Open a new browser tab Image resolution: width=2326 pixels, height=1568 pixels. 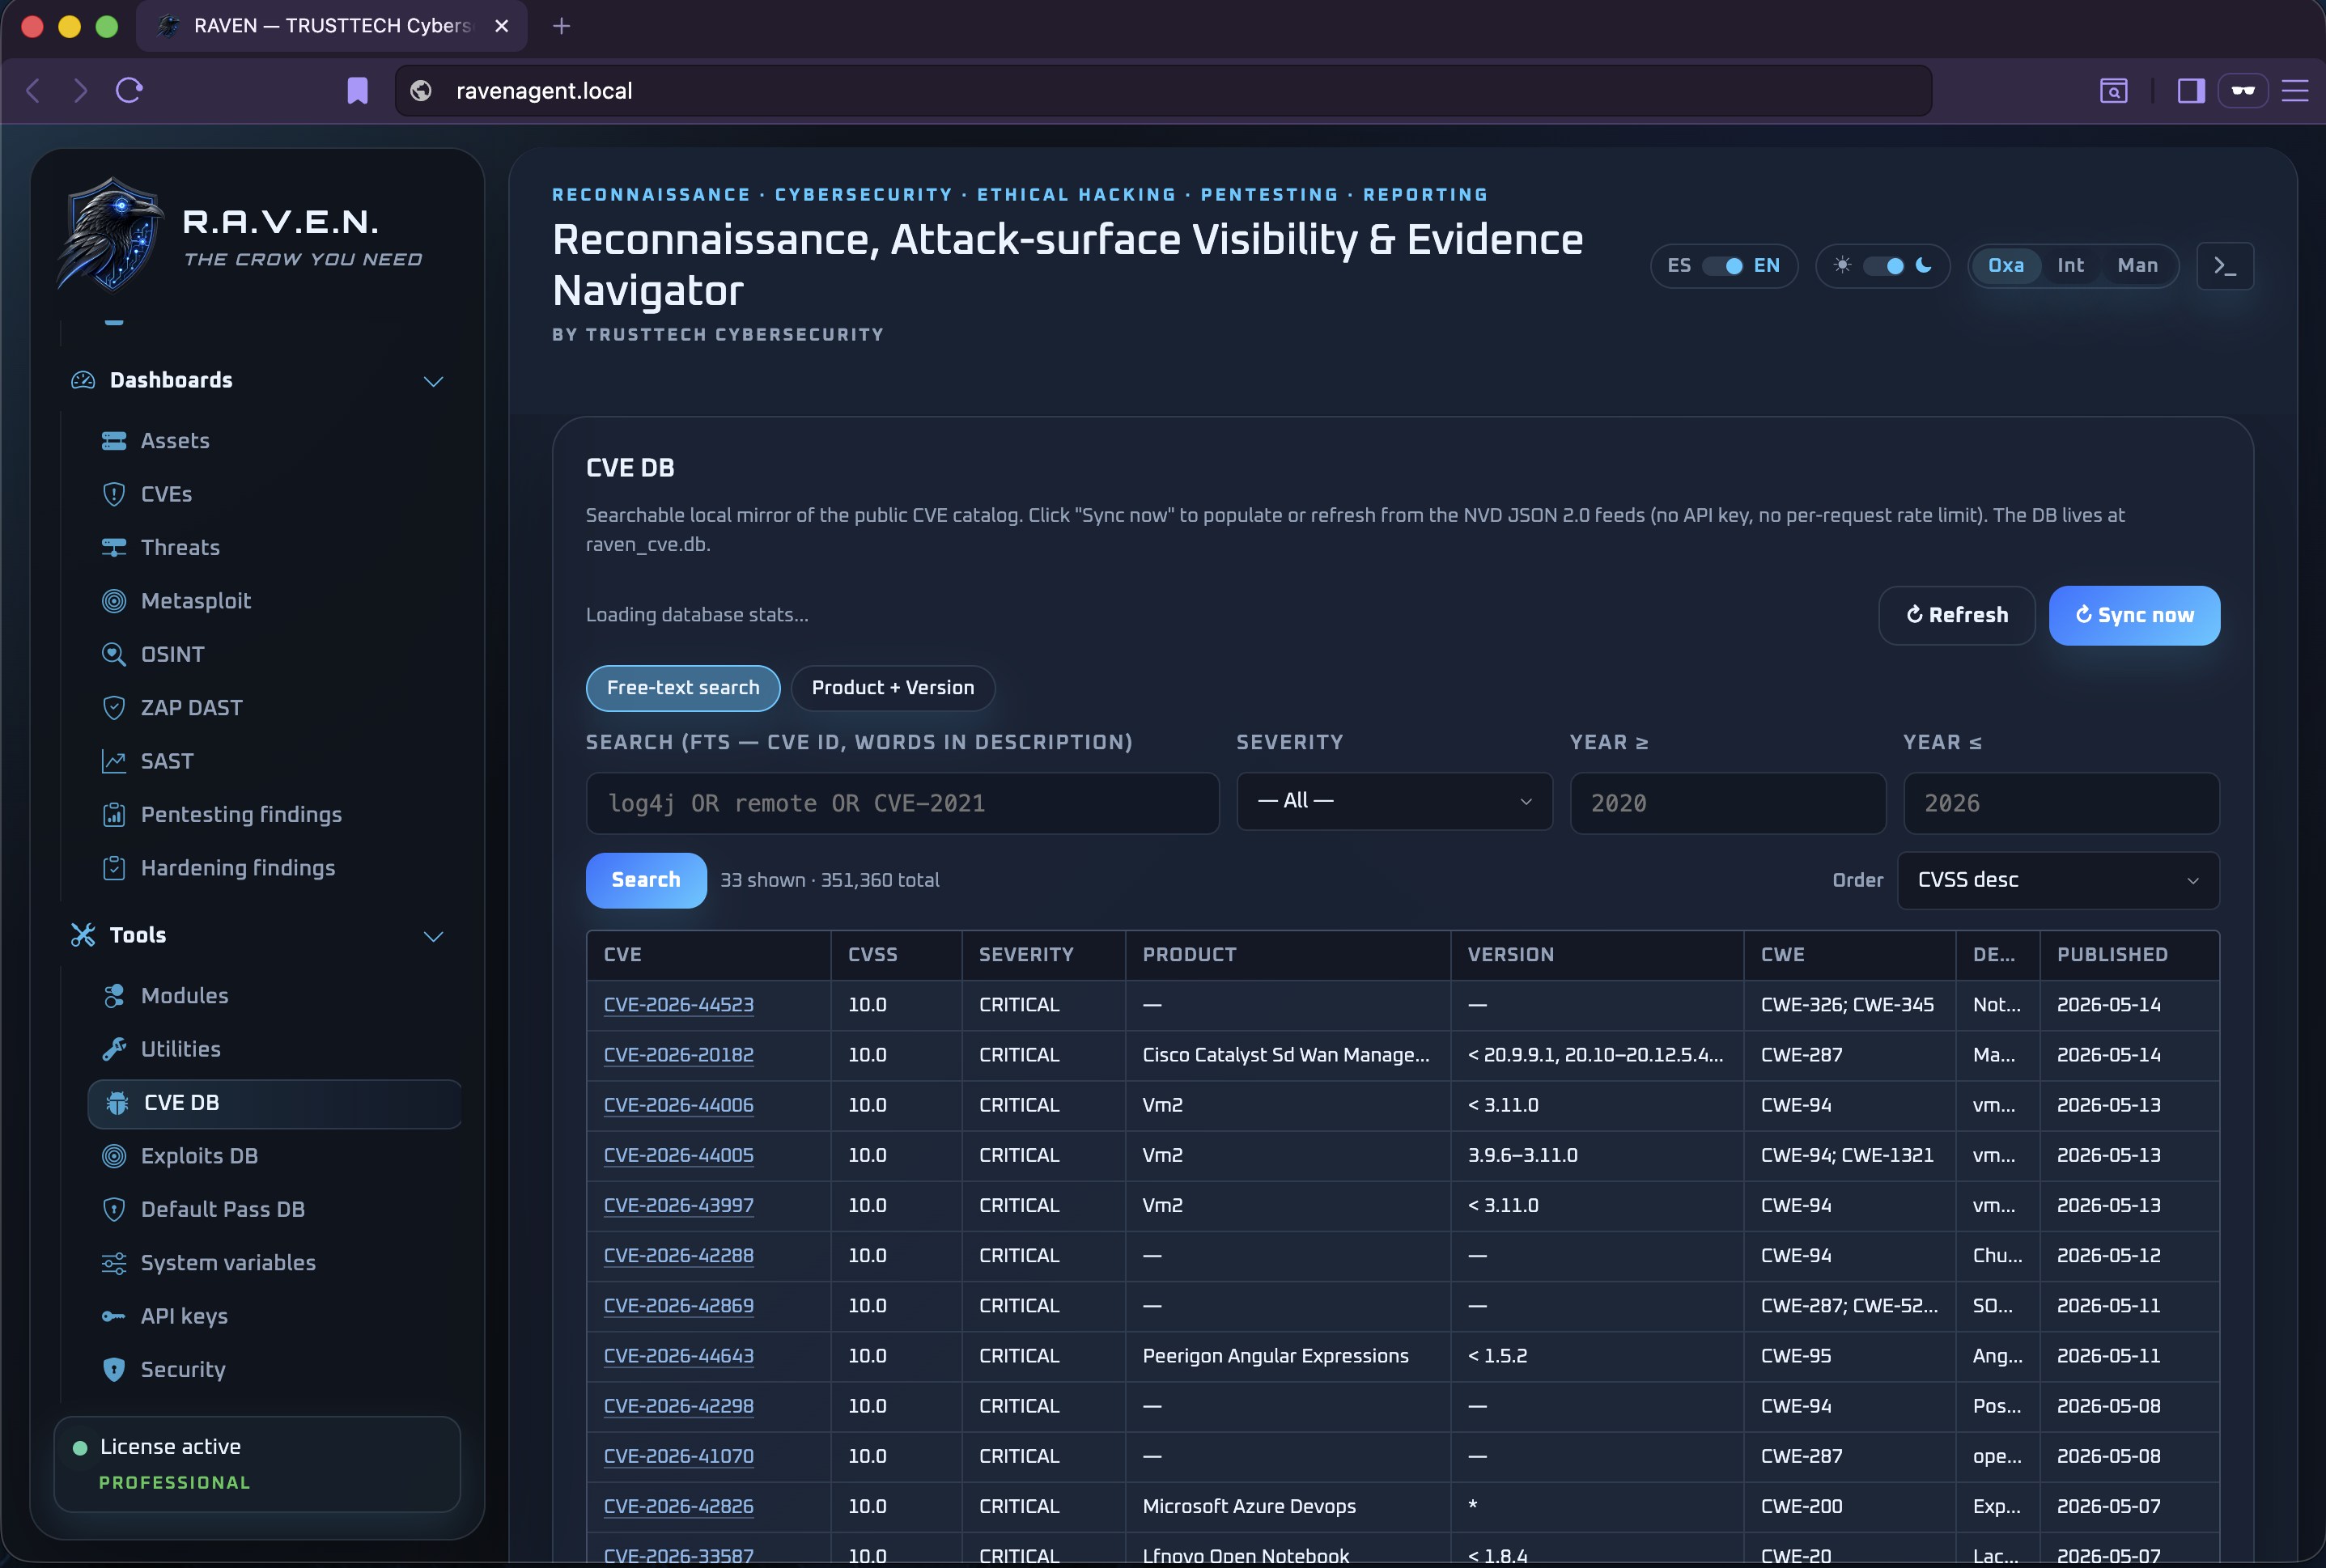561,26
